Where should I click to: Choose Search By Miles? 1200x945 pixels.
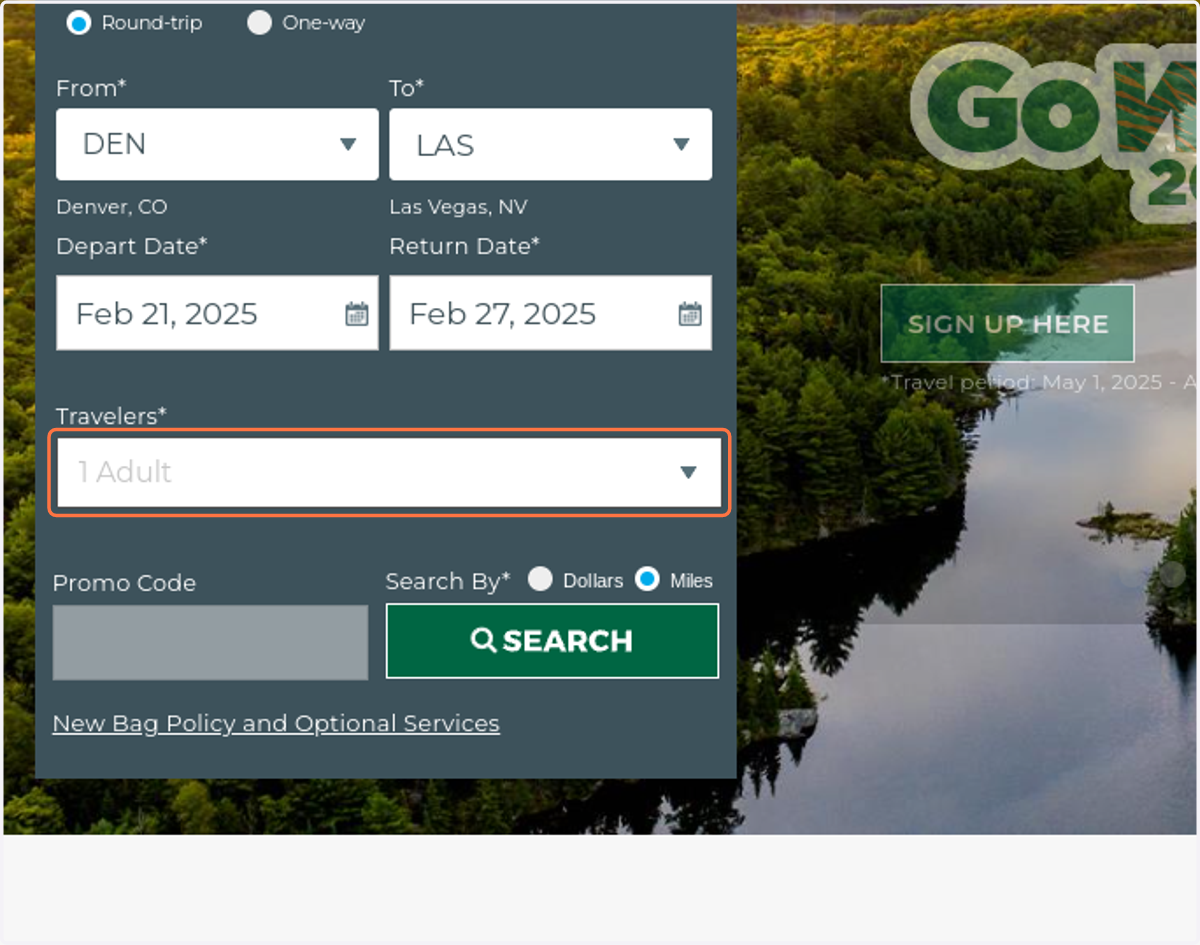point(648,579)
